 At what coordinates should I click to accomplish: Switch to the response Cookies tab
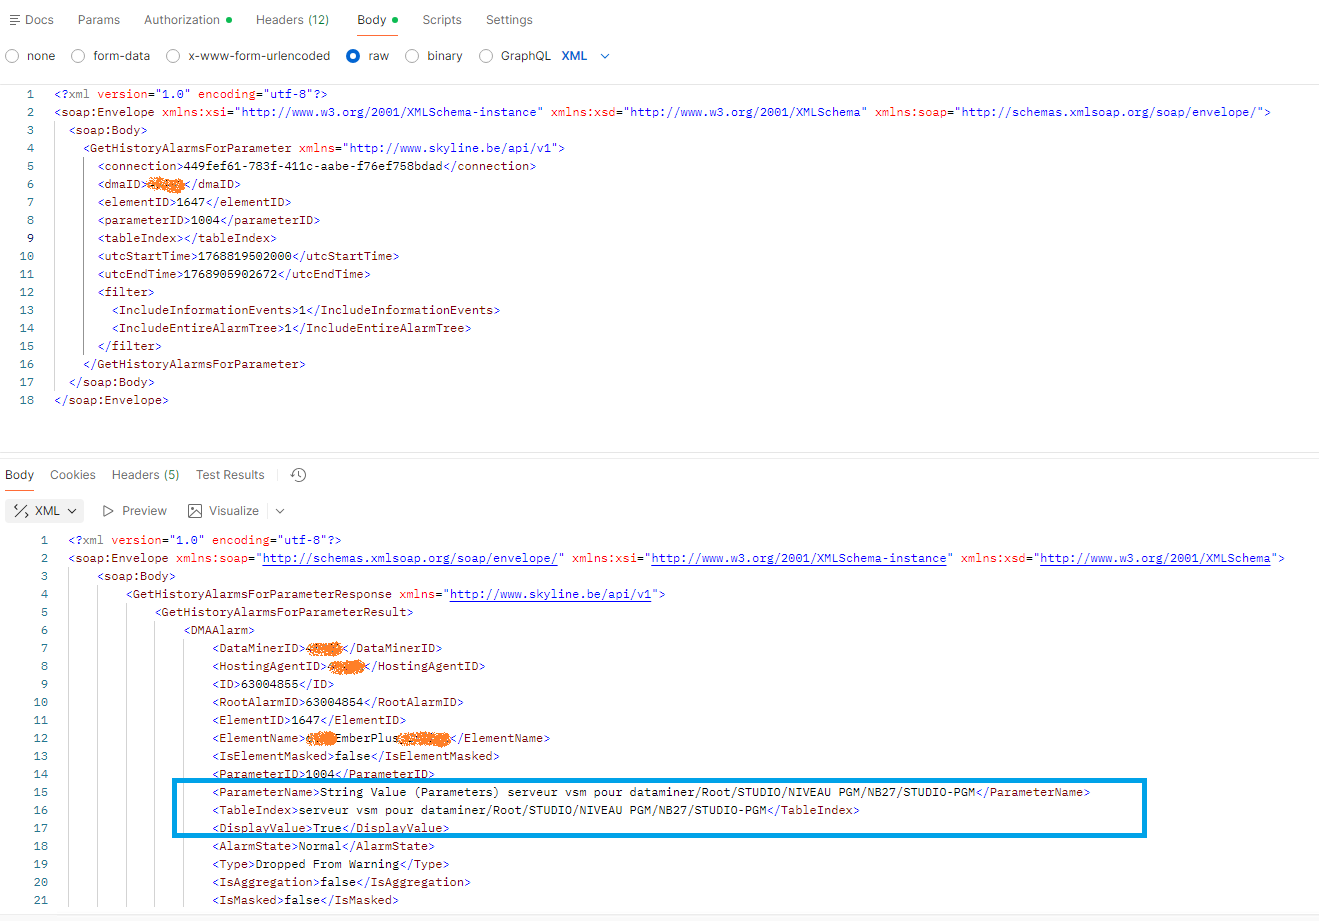[73, 475]
